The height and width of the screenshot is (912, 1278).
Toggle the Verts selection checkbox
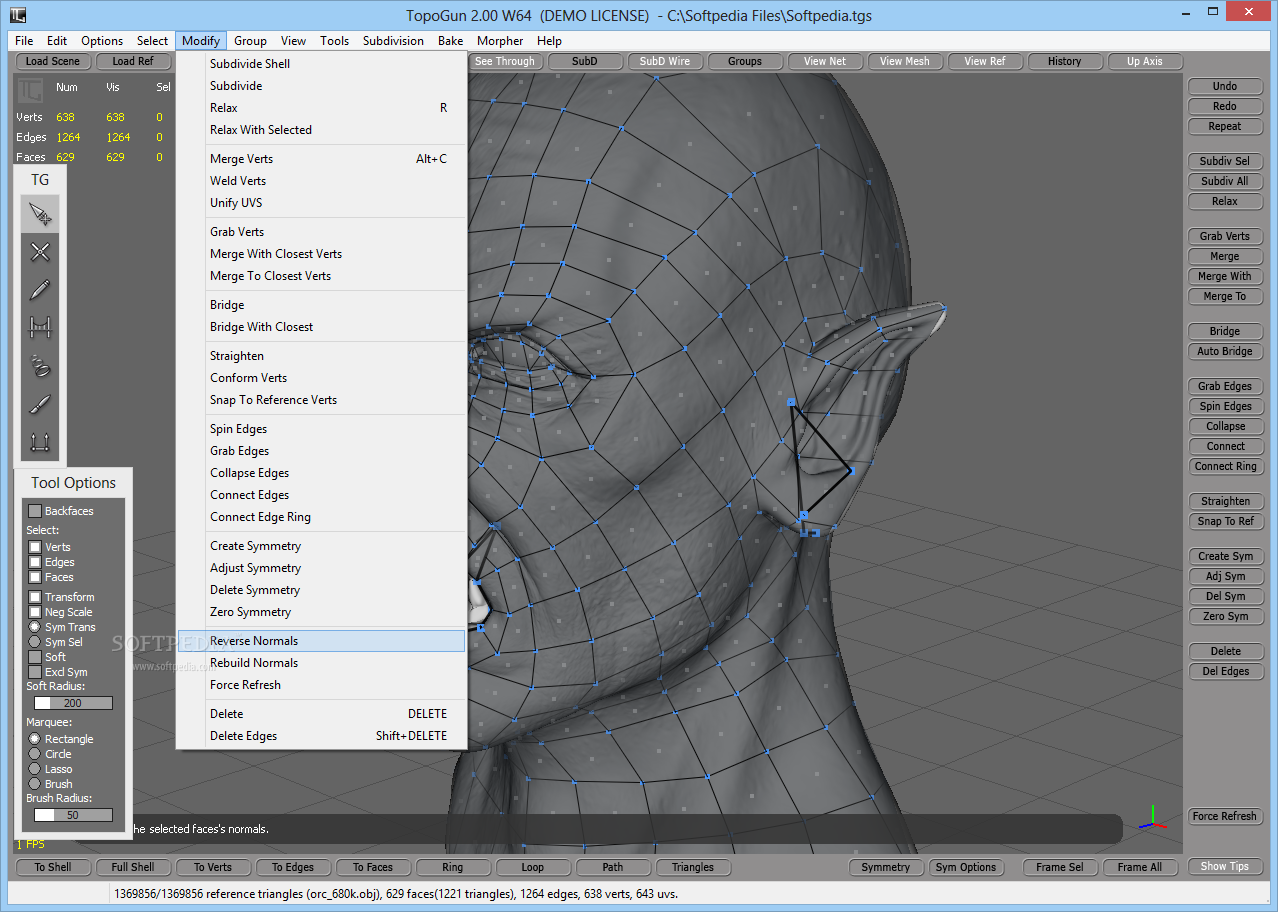[35, 547]
